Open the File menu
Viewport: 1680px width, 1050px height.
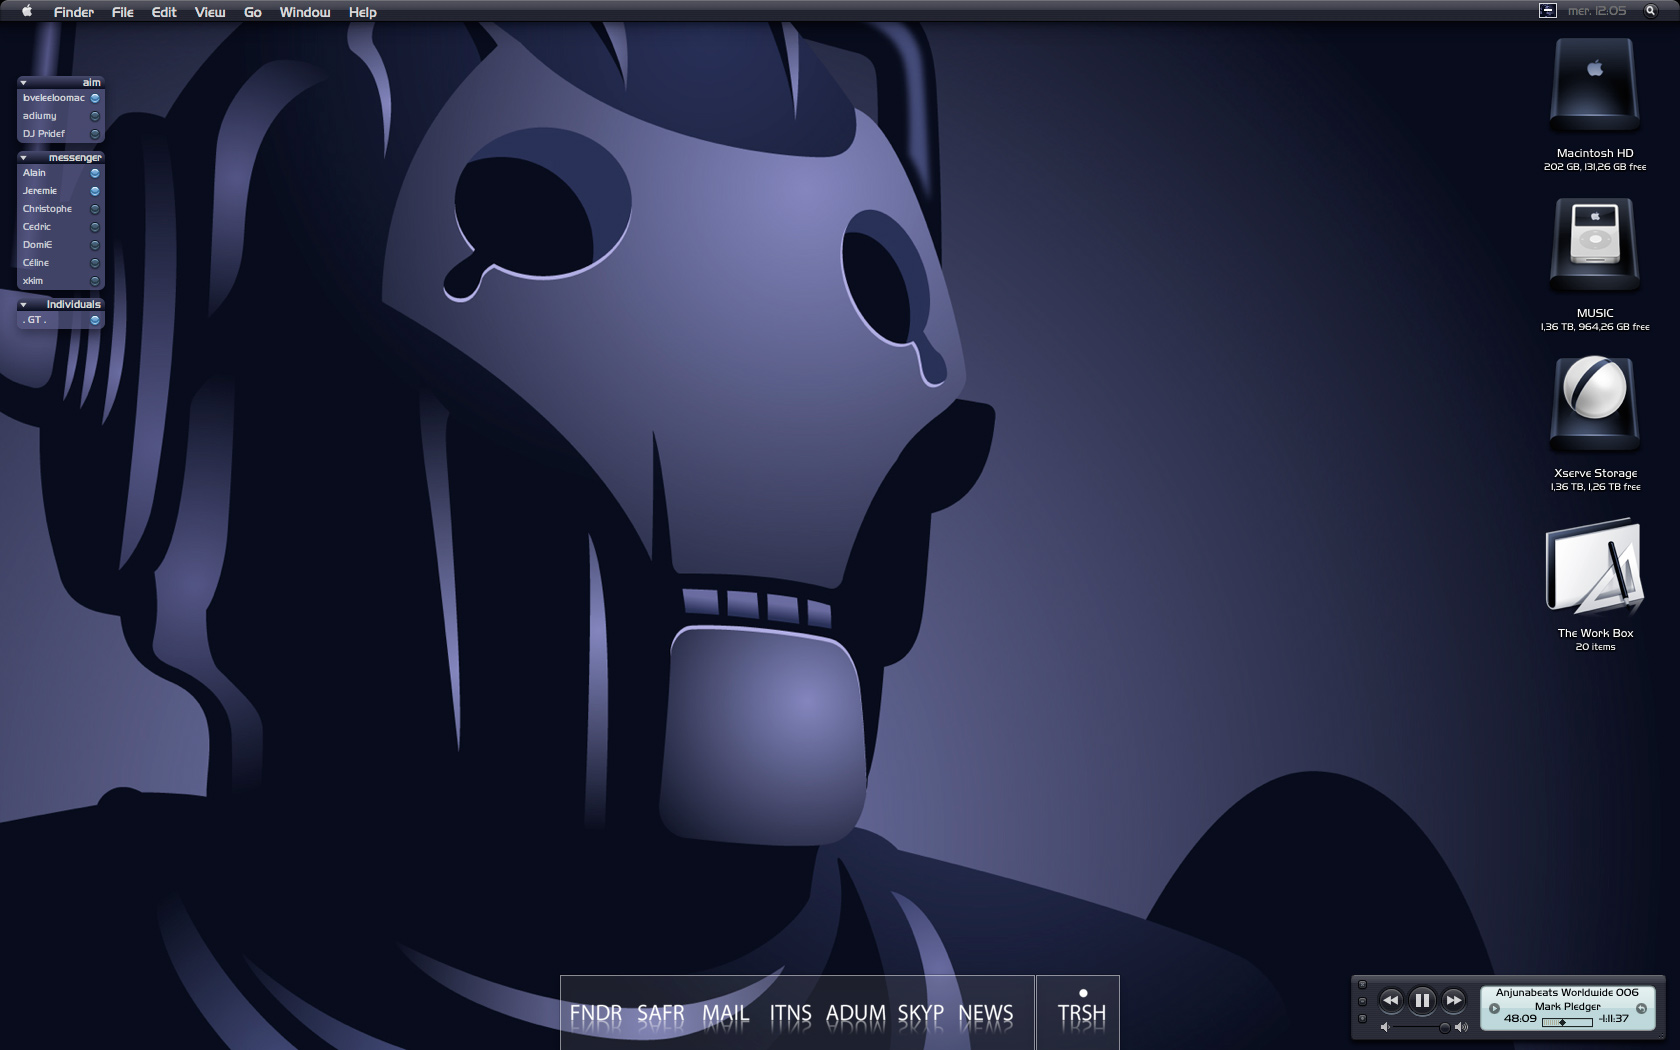(123, 12)
